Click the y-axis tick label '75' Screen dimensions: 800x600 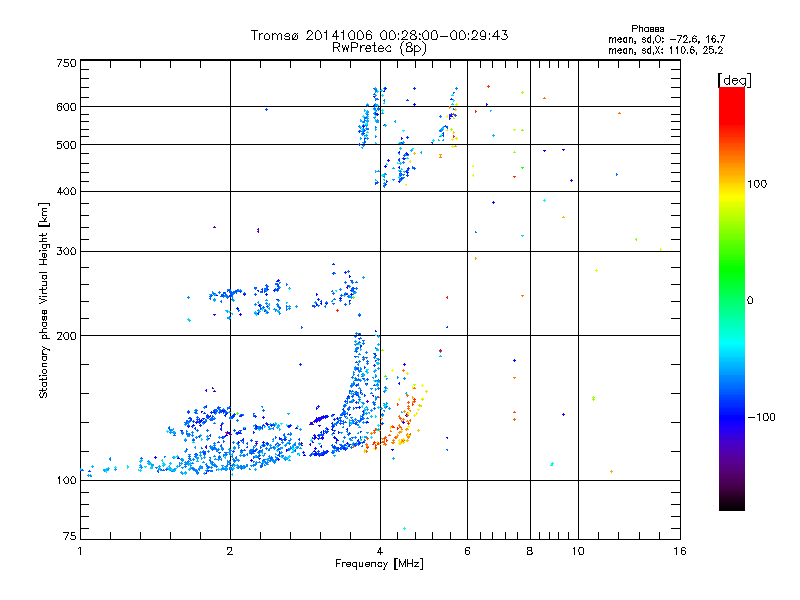pos(70,536)
